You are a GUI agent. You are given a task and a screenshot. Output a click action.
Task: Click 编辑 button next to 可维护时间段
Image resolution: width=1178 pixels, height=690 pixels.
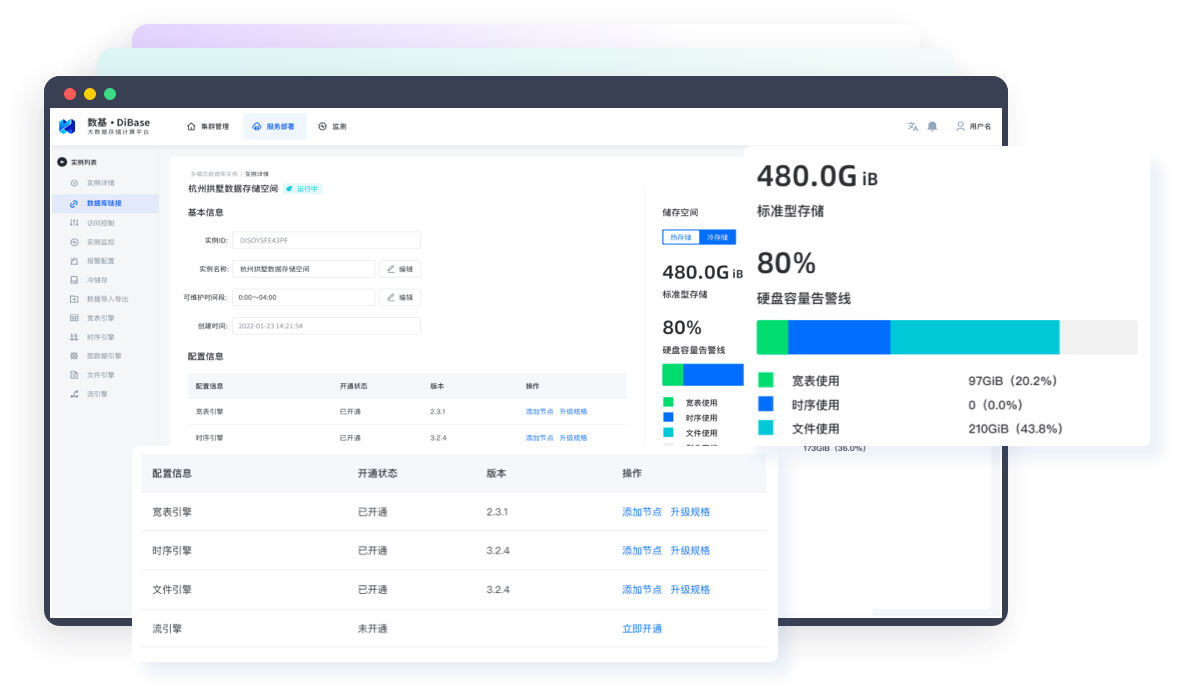400,298
